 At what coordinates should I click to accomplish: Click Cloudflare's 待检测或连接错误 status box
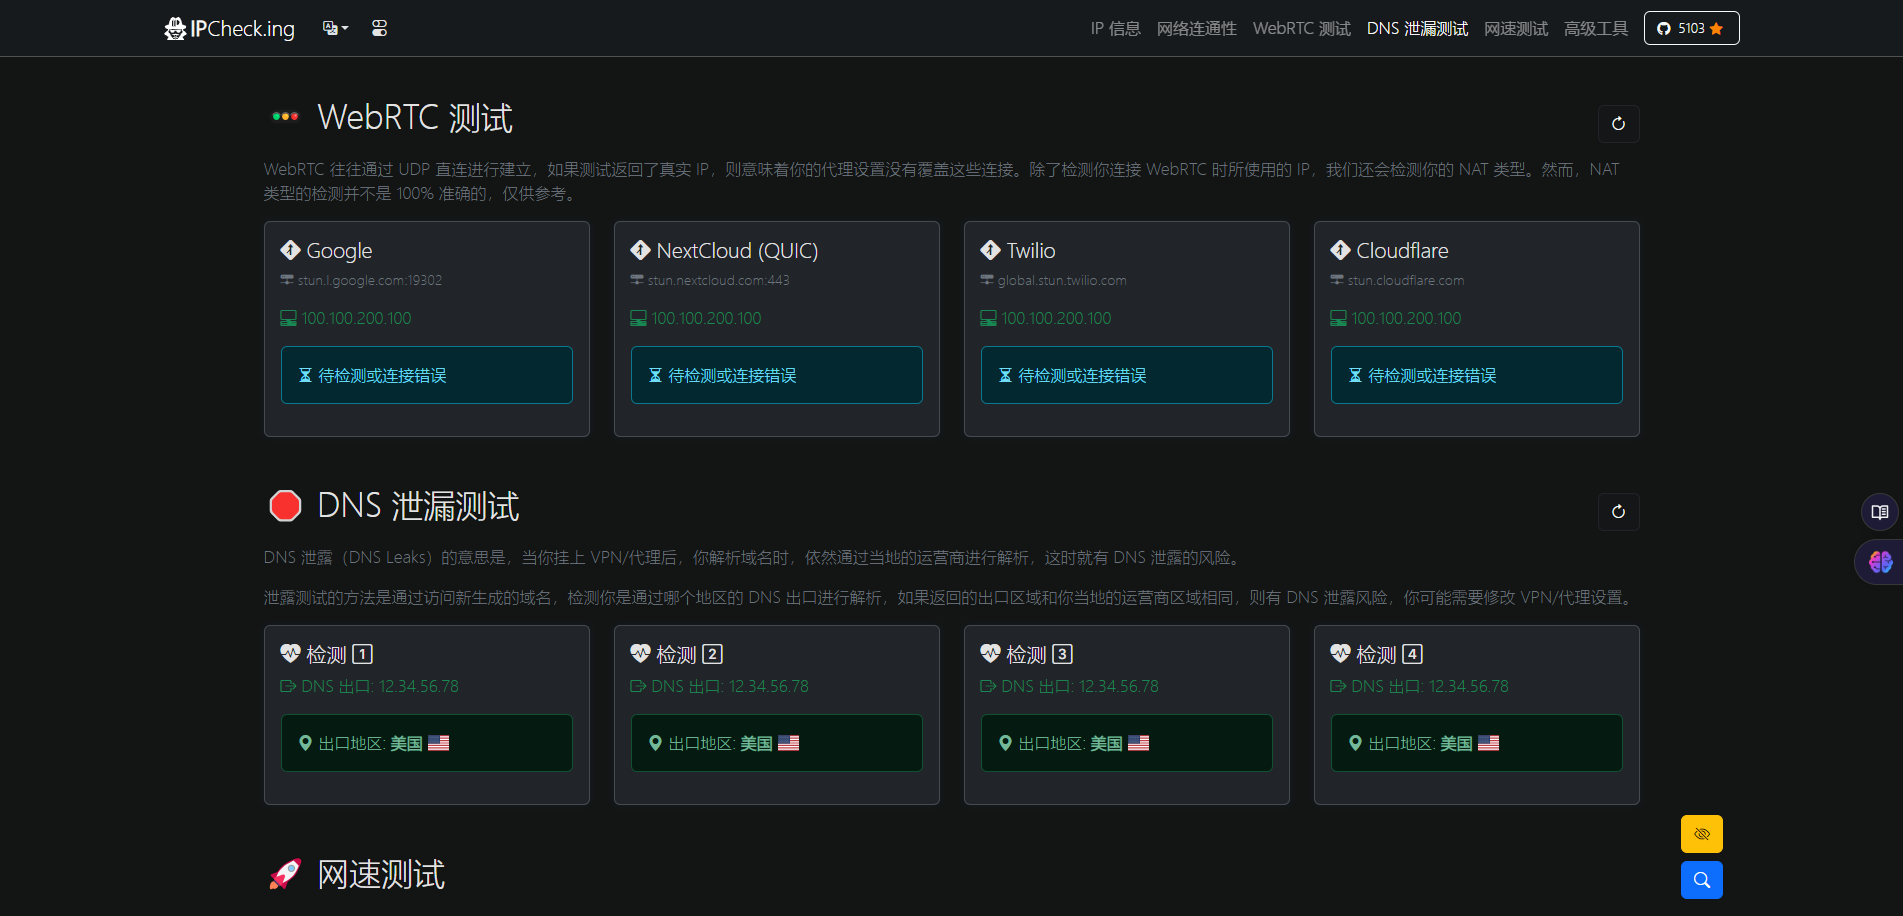[1476, 375]
